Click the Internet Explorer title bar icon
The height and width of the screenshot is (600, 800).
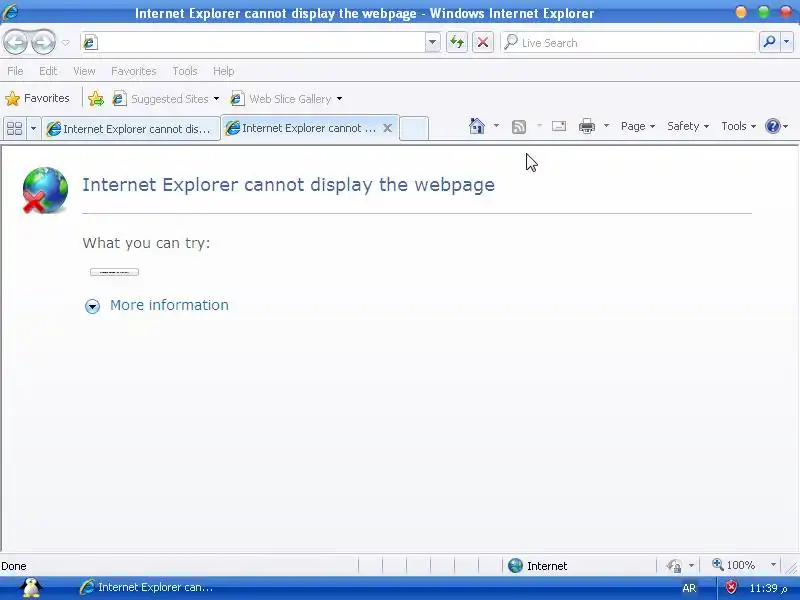(9, 12)
